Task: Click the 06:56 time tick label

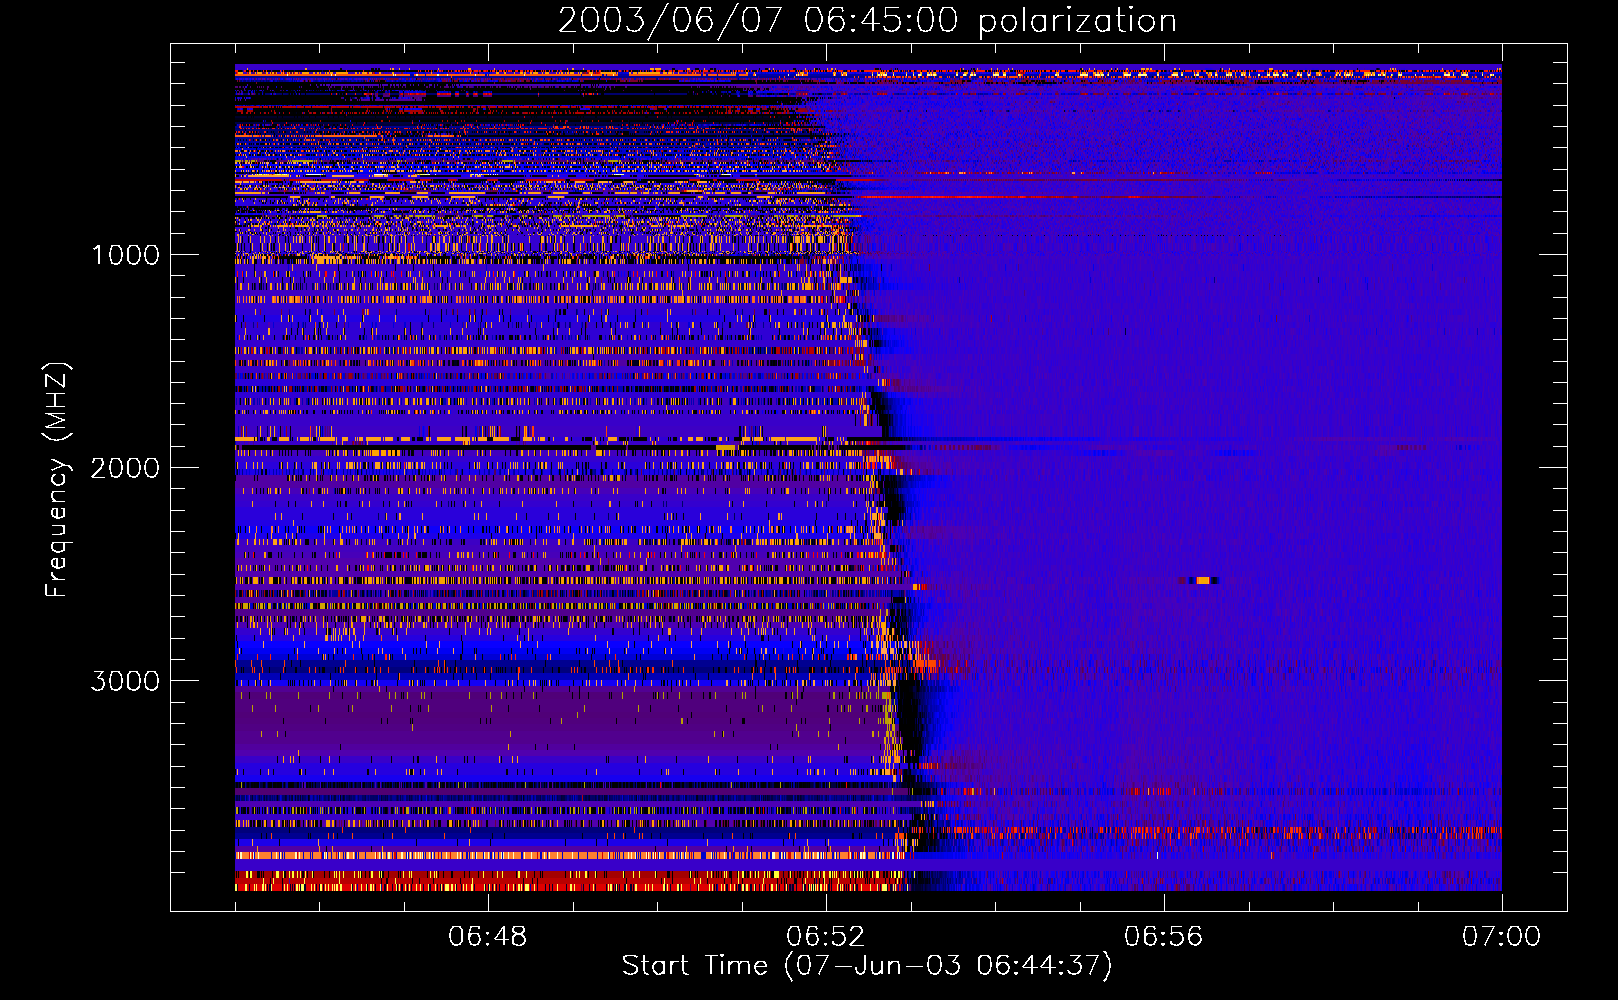Action: (1164, 937)
